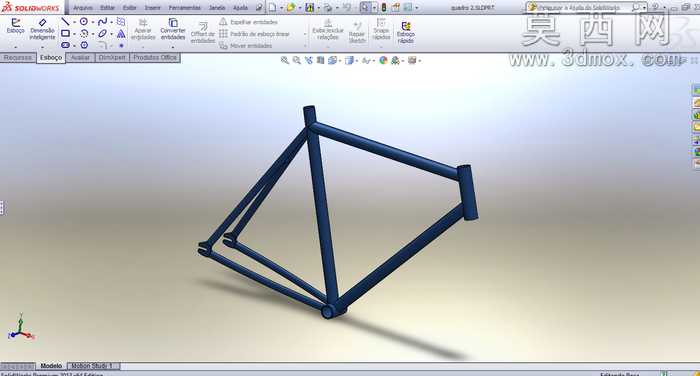Select the Rectangle sketch tool

pos(65,33)
